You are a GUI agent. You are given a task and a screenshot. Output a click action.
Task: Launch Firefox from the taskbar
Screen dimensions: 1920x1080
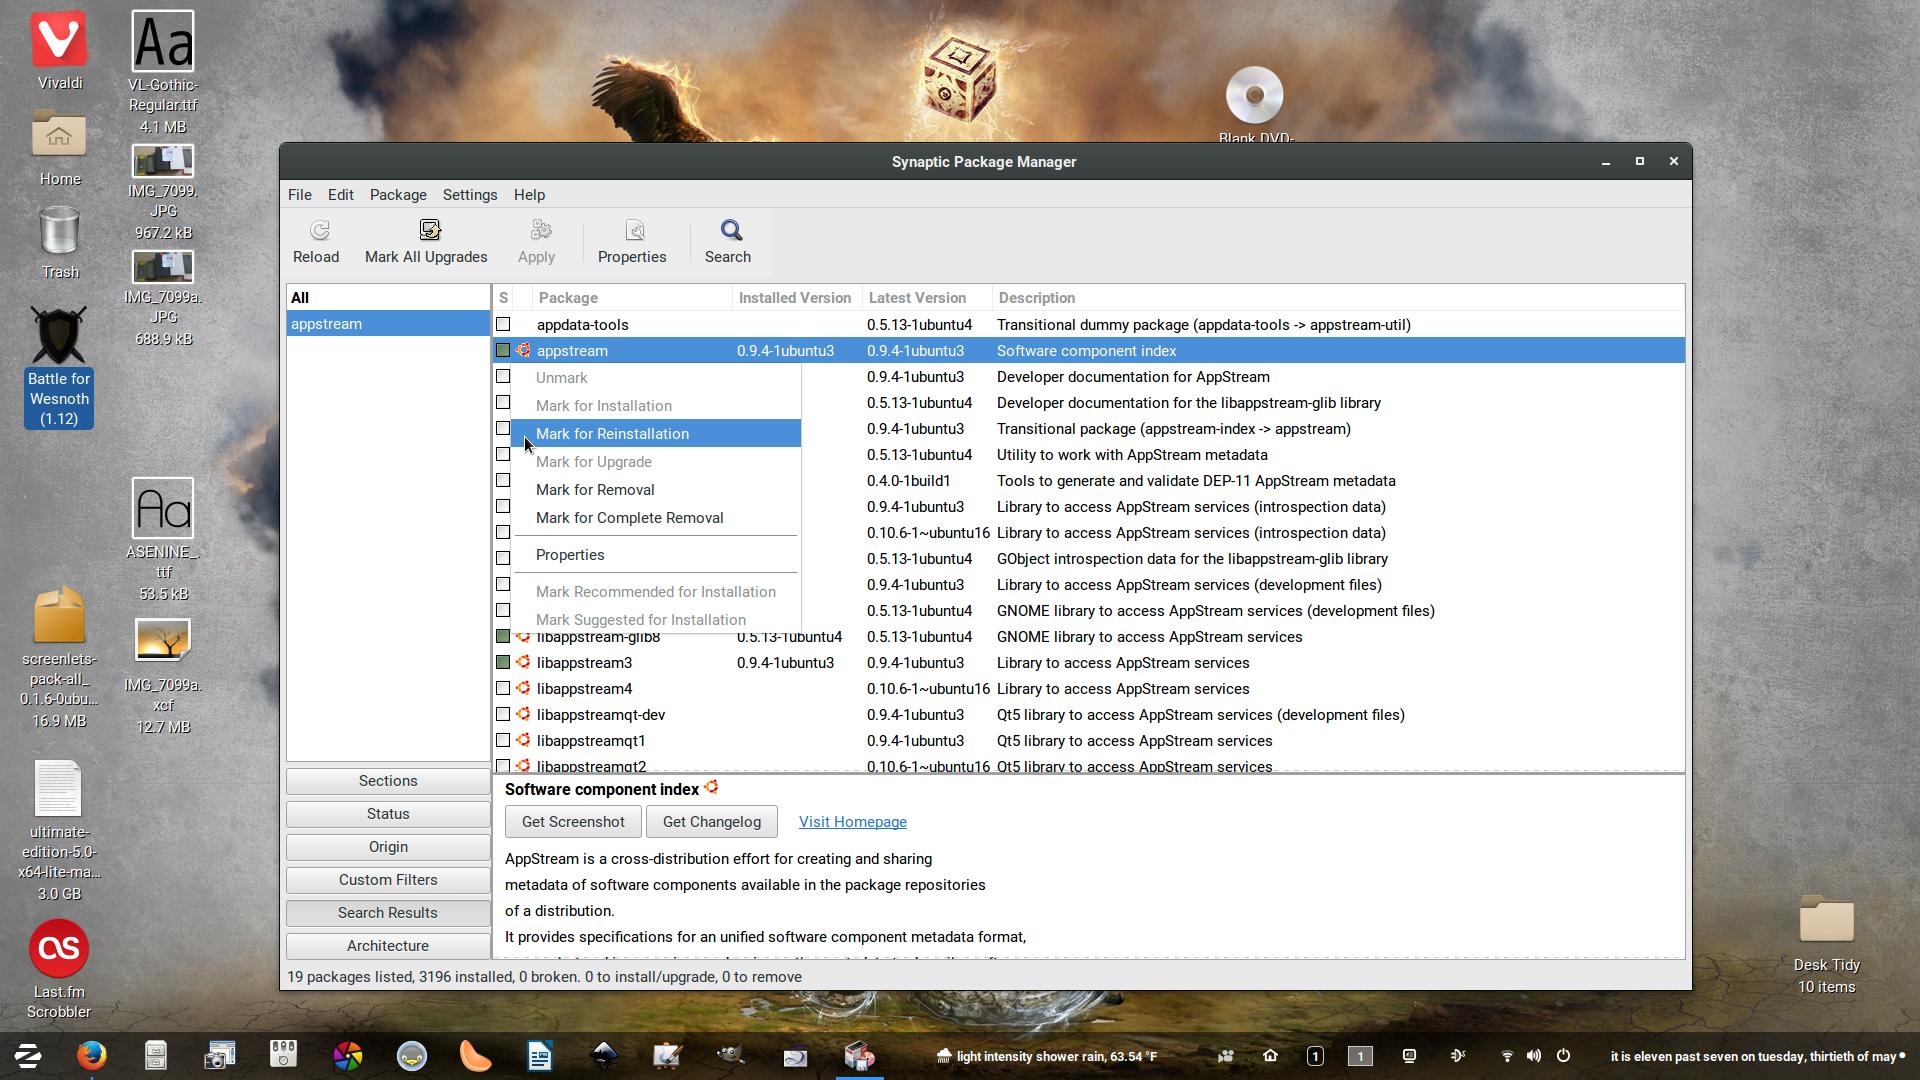click(92, 1056)
